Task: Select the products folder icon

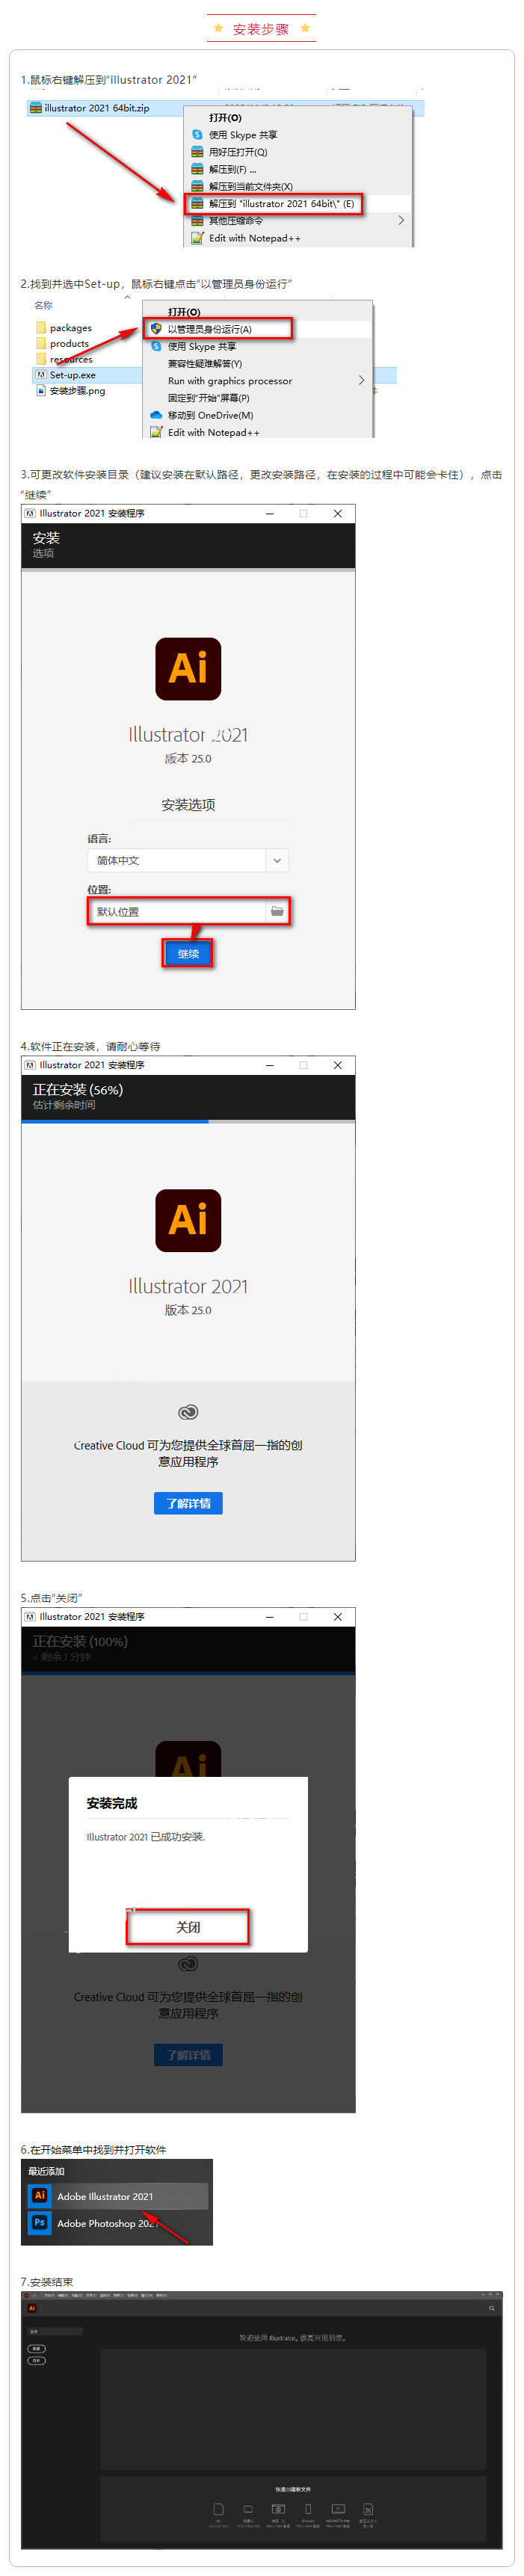Action: point(41,344)
